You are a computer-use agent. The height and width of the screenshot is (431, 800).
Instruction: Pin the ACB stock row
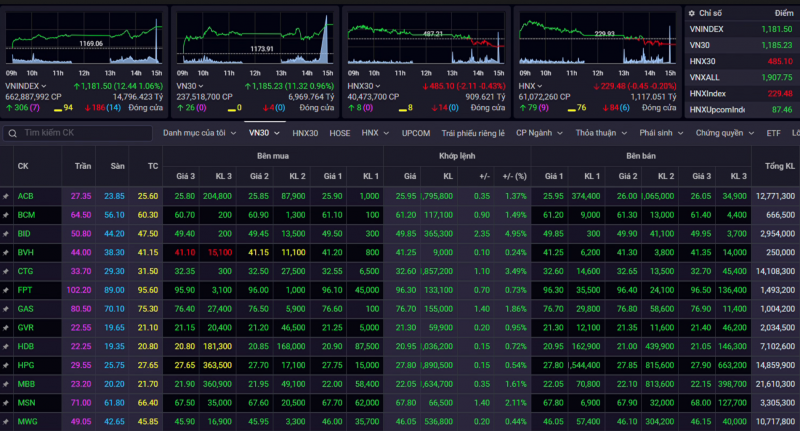tap(6, 196)
